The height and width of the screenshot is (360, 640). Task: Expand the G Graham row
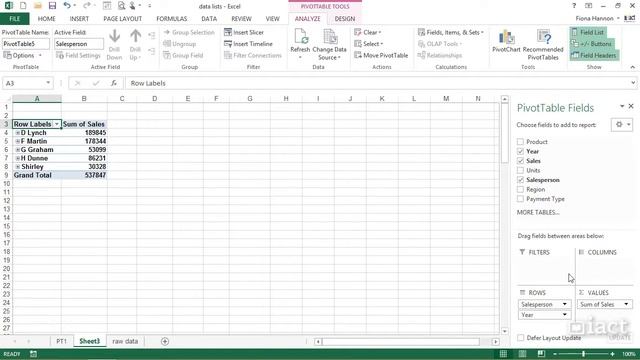(x=18, y=150)
